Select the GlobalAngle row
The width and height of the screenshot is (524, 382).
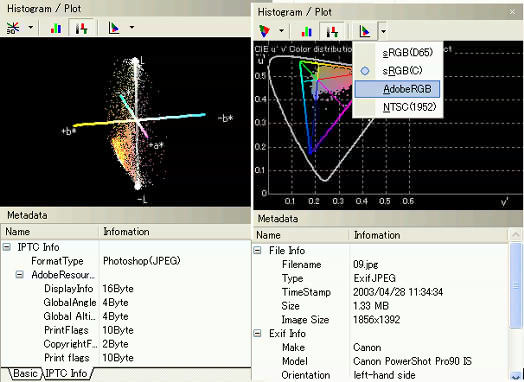point(126,302)
